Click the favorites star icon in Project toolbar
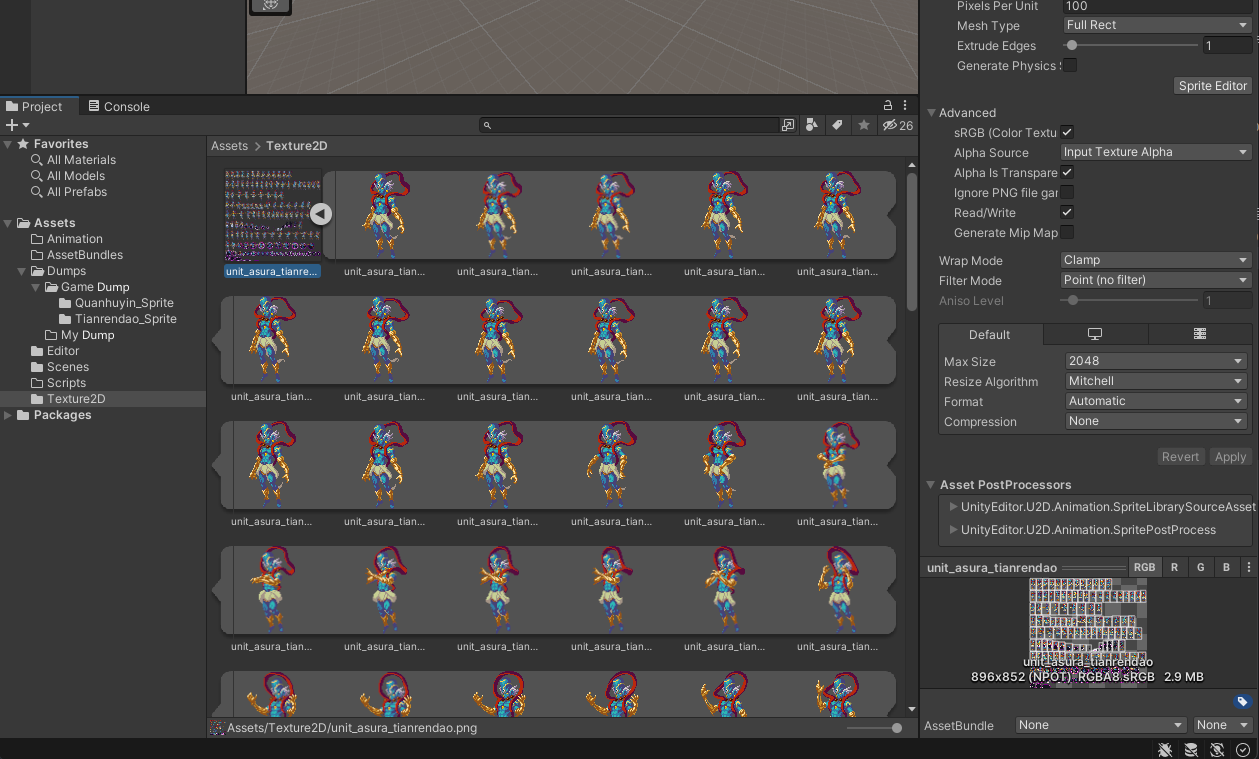The image size is (1259, 759). [x=864, y=125]
